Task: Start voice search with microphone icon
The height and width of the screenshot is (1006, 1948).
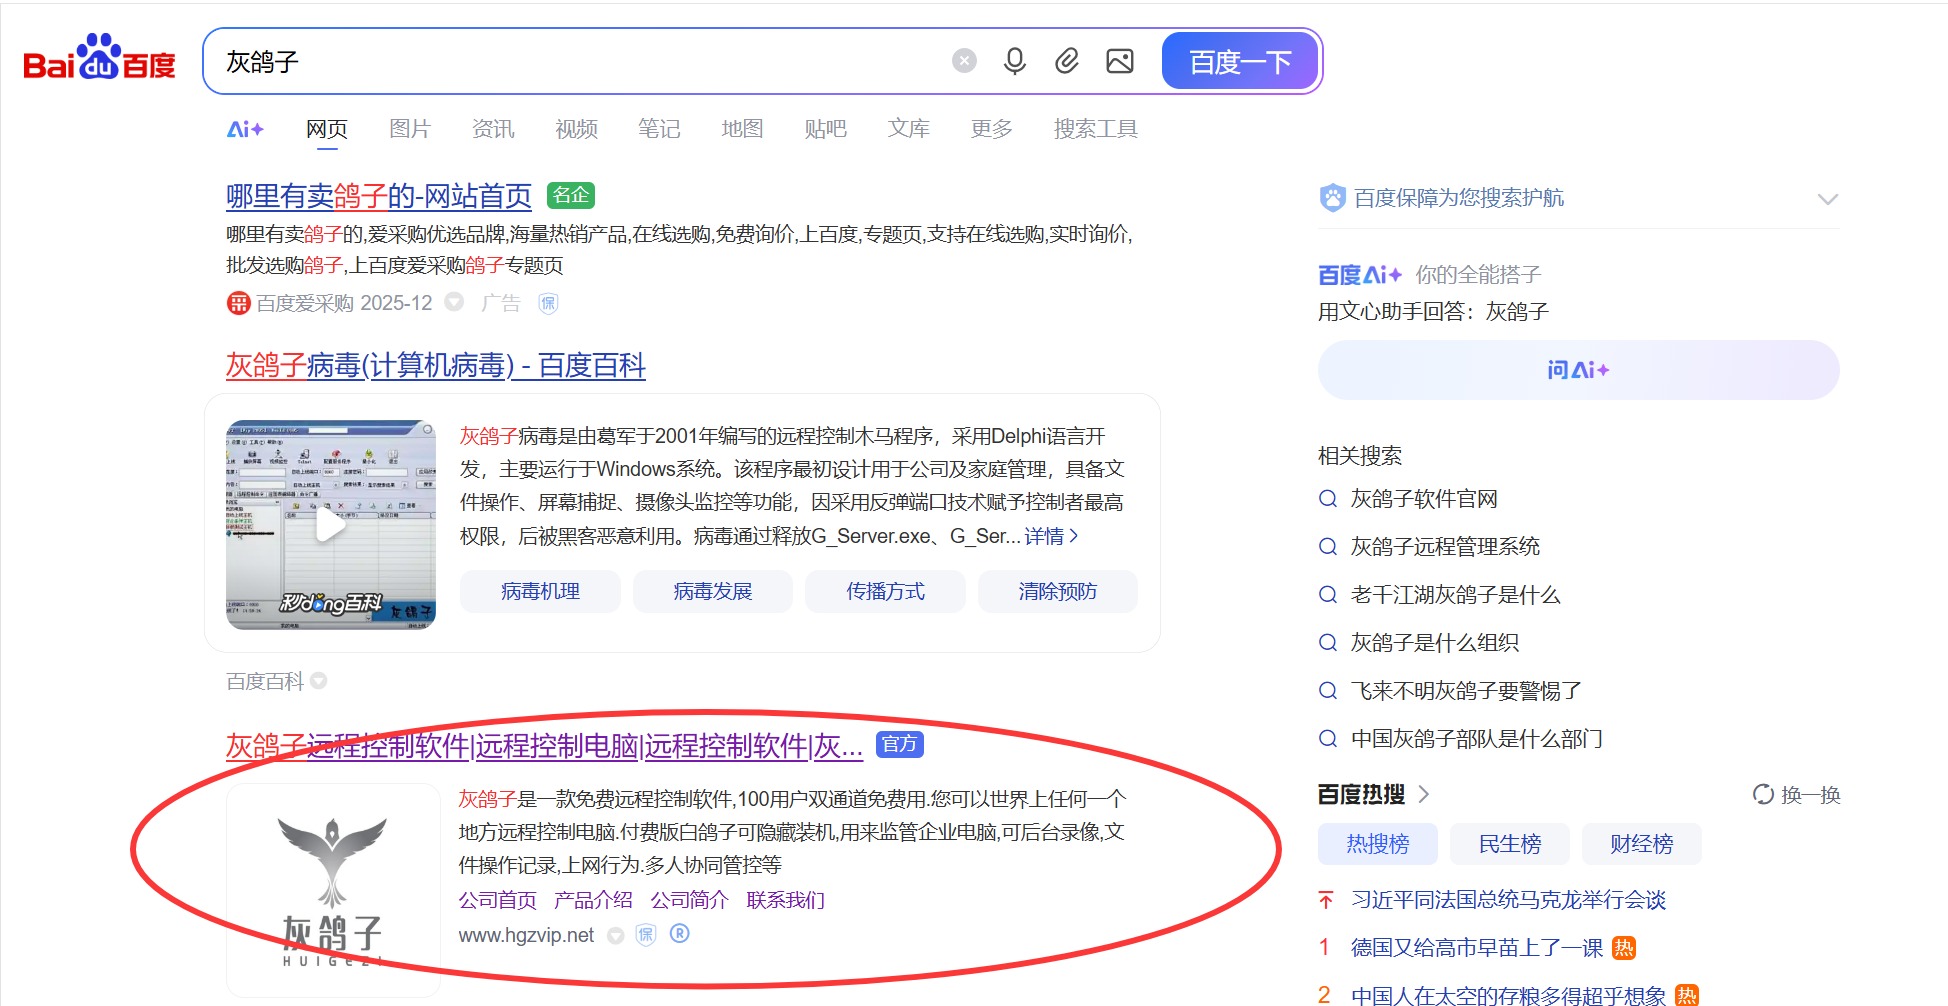Action: pos(1014,62)
